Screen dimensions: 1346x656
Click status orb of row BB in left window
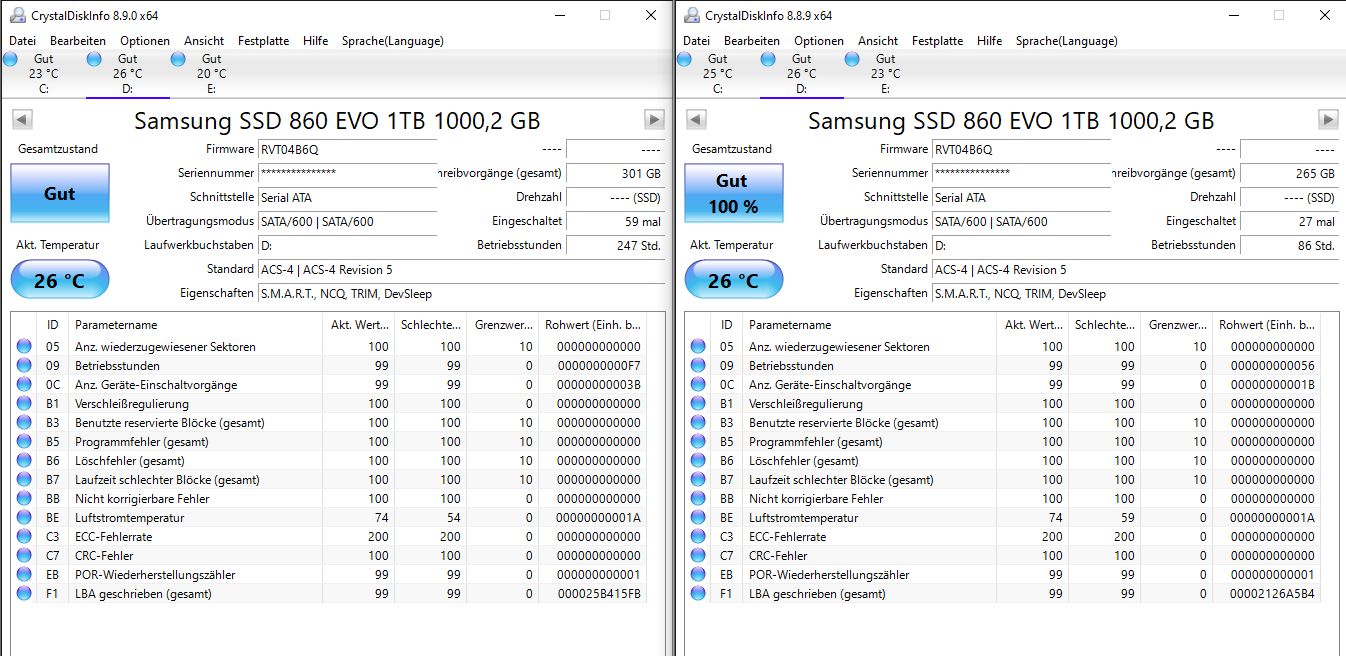[x=24, y=499]
